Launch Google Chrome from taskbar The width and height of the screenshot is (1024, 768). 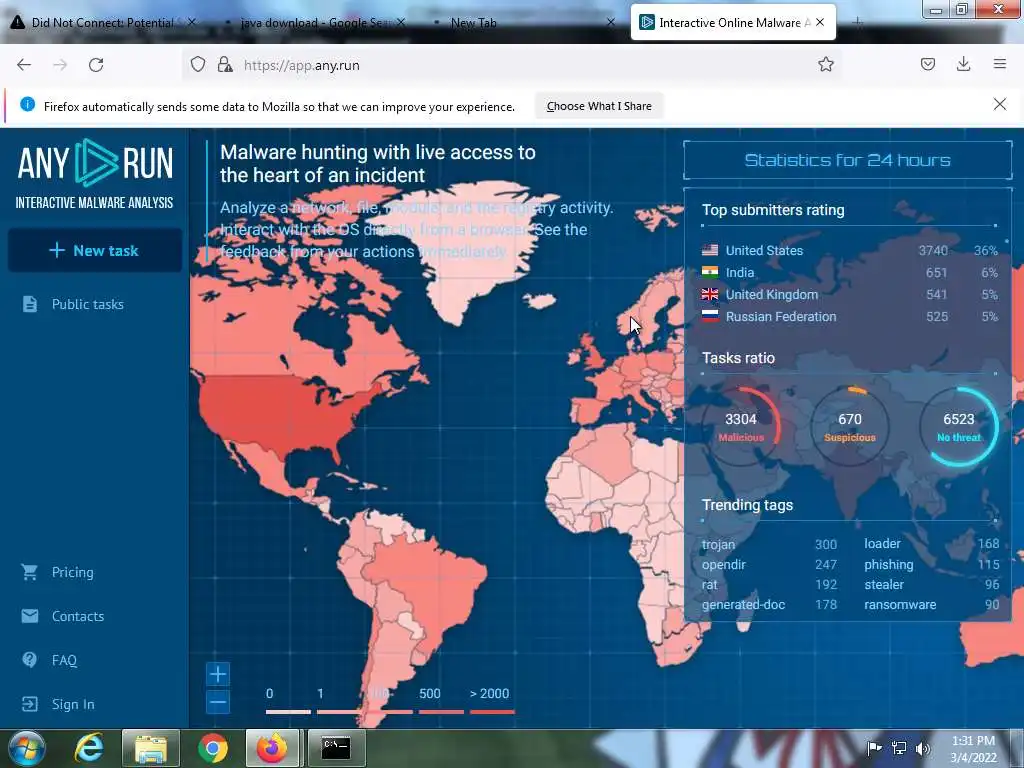pyautogui.click(x=213, y=748)
